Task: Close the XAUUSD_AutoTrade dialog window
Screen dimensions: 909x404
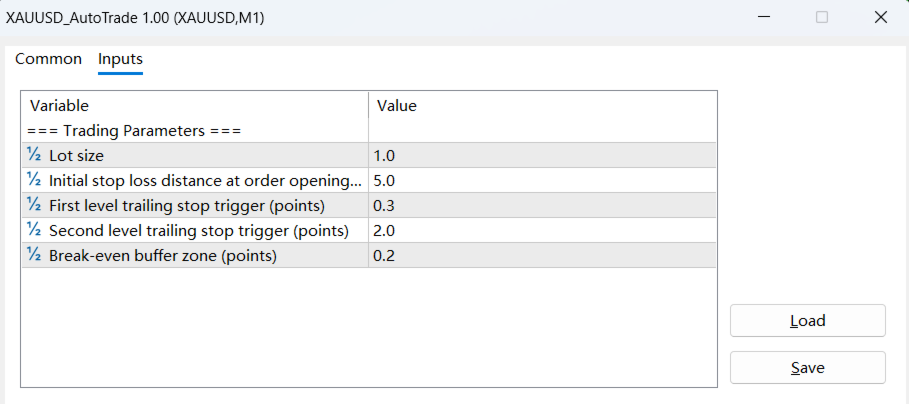Action: pos(880,17)
